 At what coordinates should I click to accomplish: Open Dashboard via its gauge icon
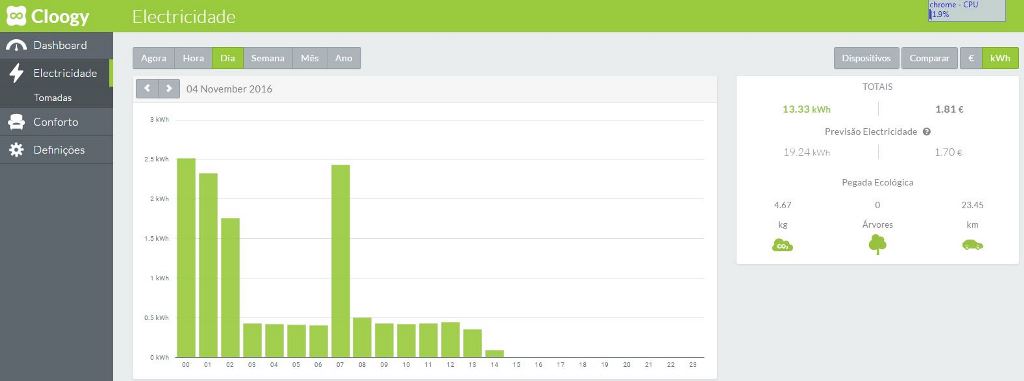click(16, 46)
